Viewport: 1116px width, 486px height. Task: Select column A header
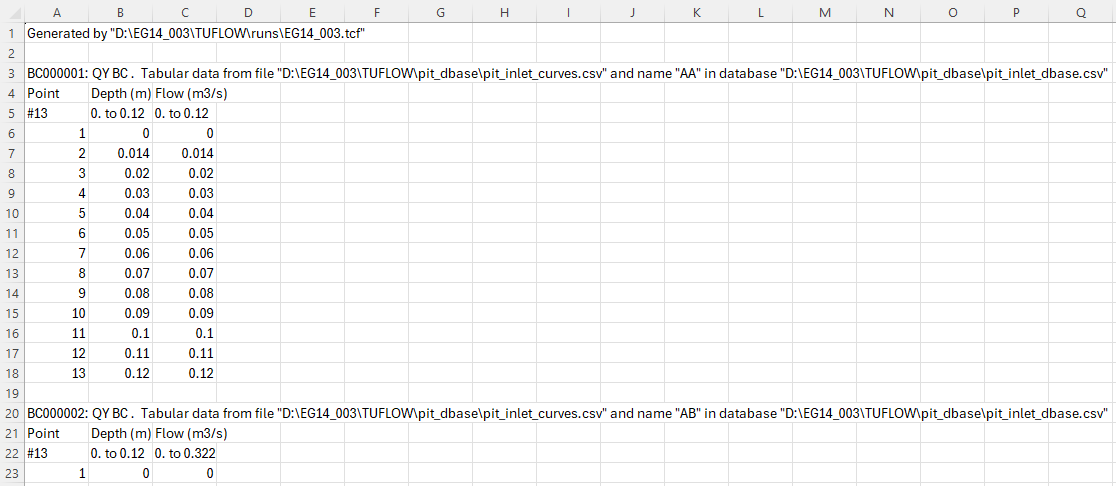[56, 11]
